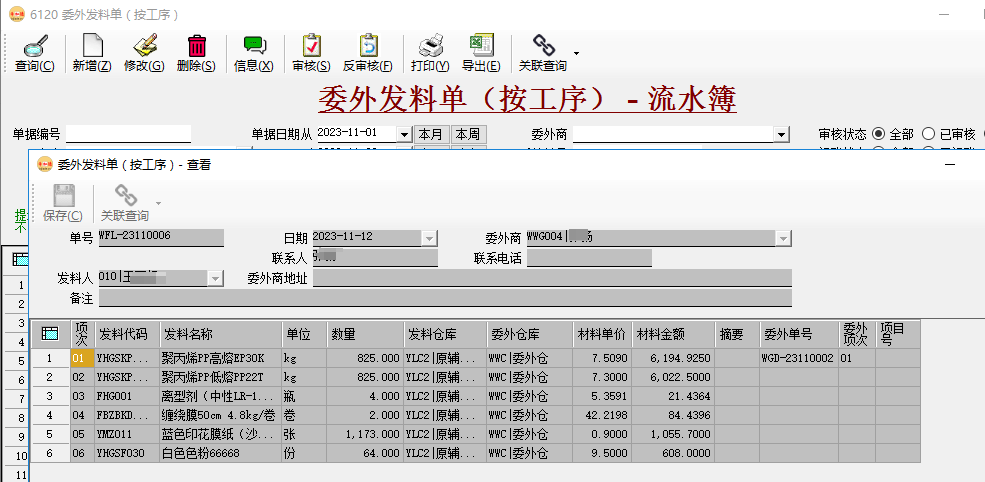Export to Excel with 导出(E)
985x482 pixels.
[481, 53]
